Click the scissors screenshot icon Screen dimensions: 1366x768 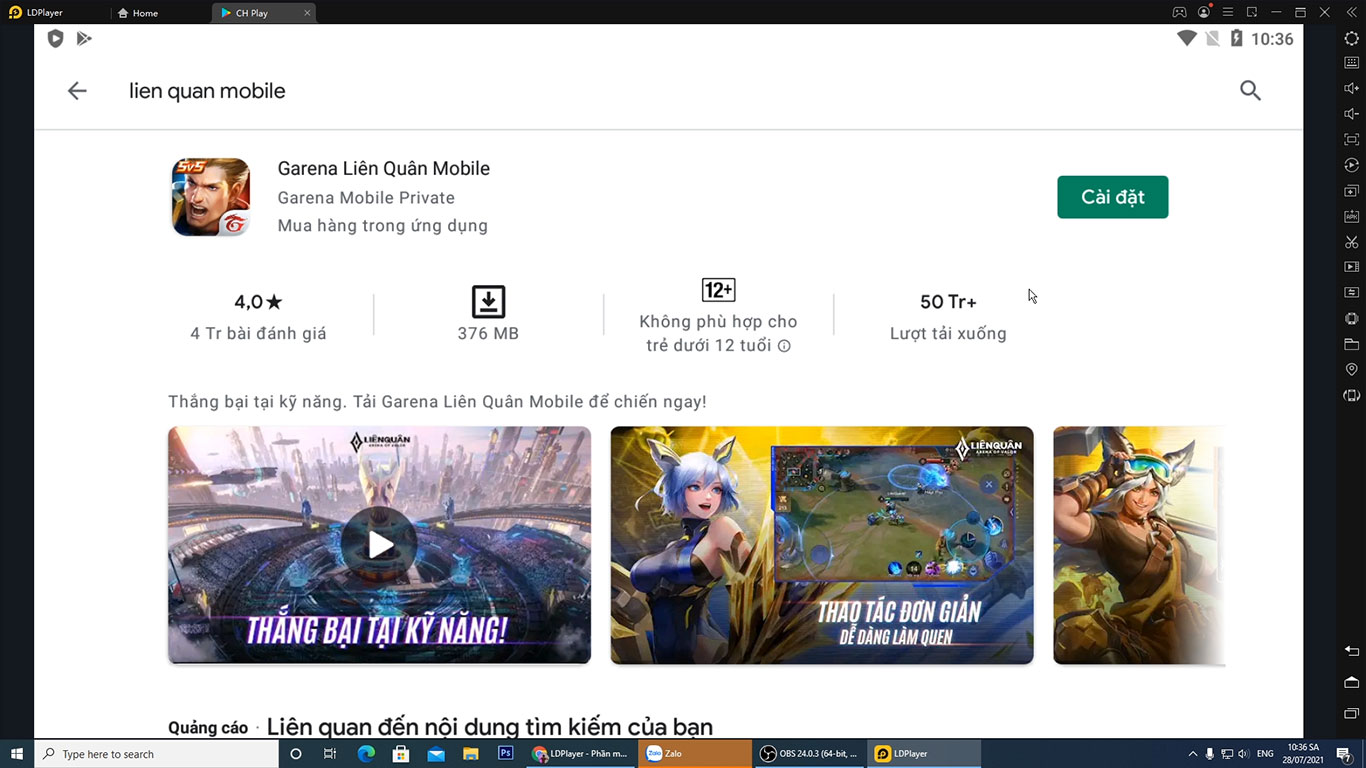tap(1351, 242)
